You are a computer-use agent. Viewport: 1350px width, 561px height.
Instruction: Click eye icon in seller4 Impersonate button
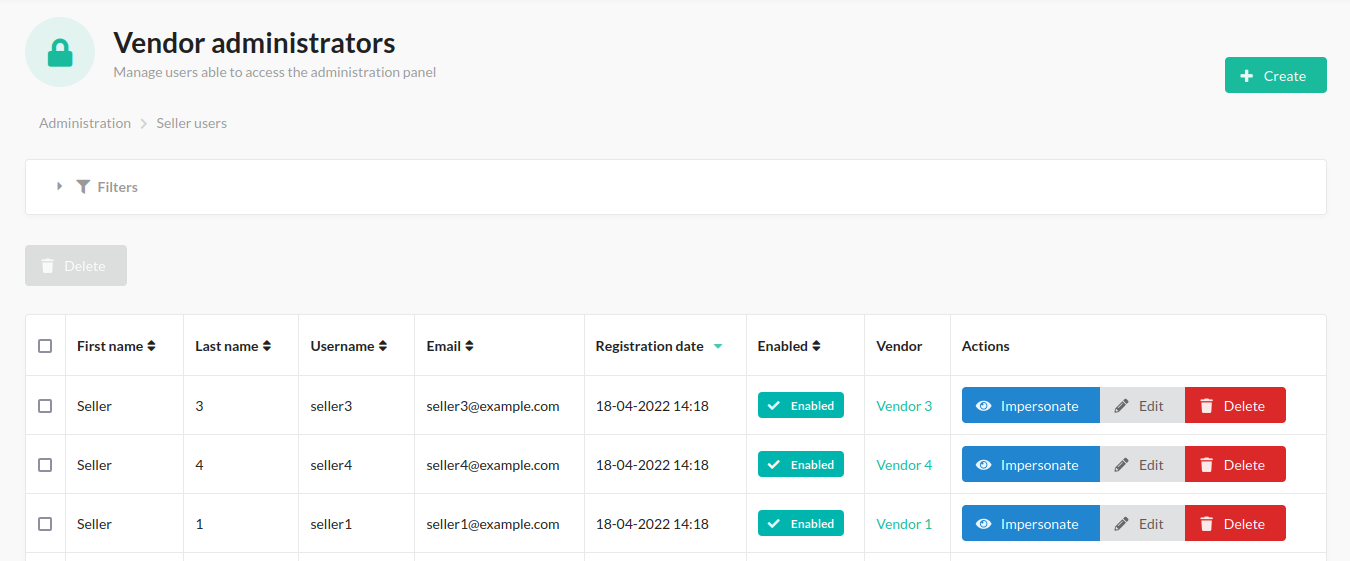pos(983,465)
